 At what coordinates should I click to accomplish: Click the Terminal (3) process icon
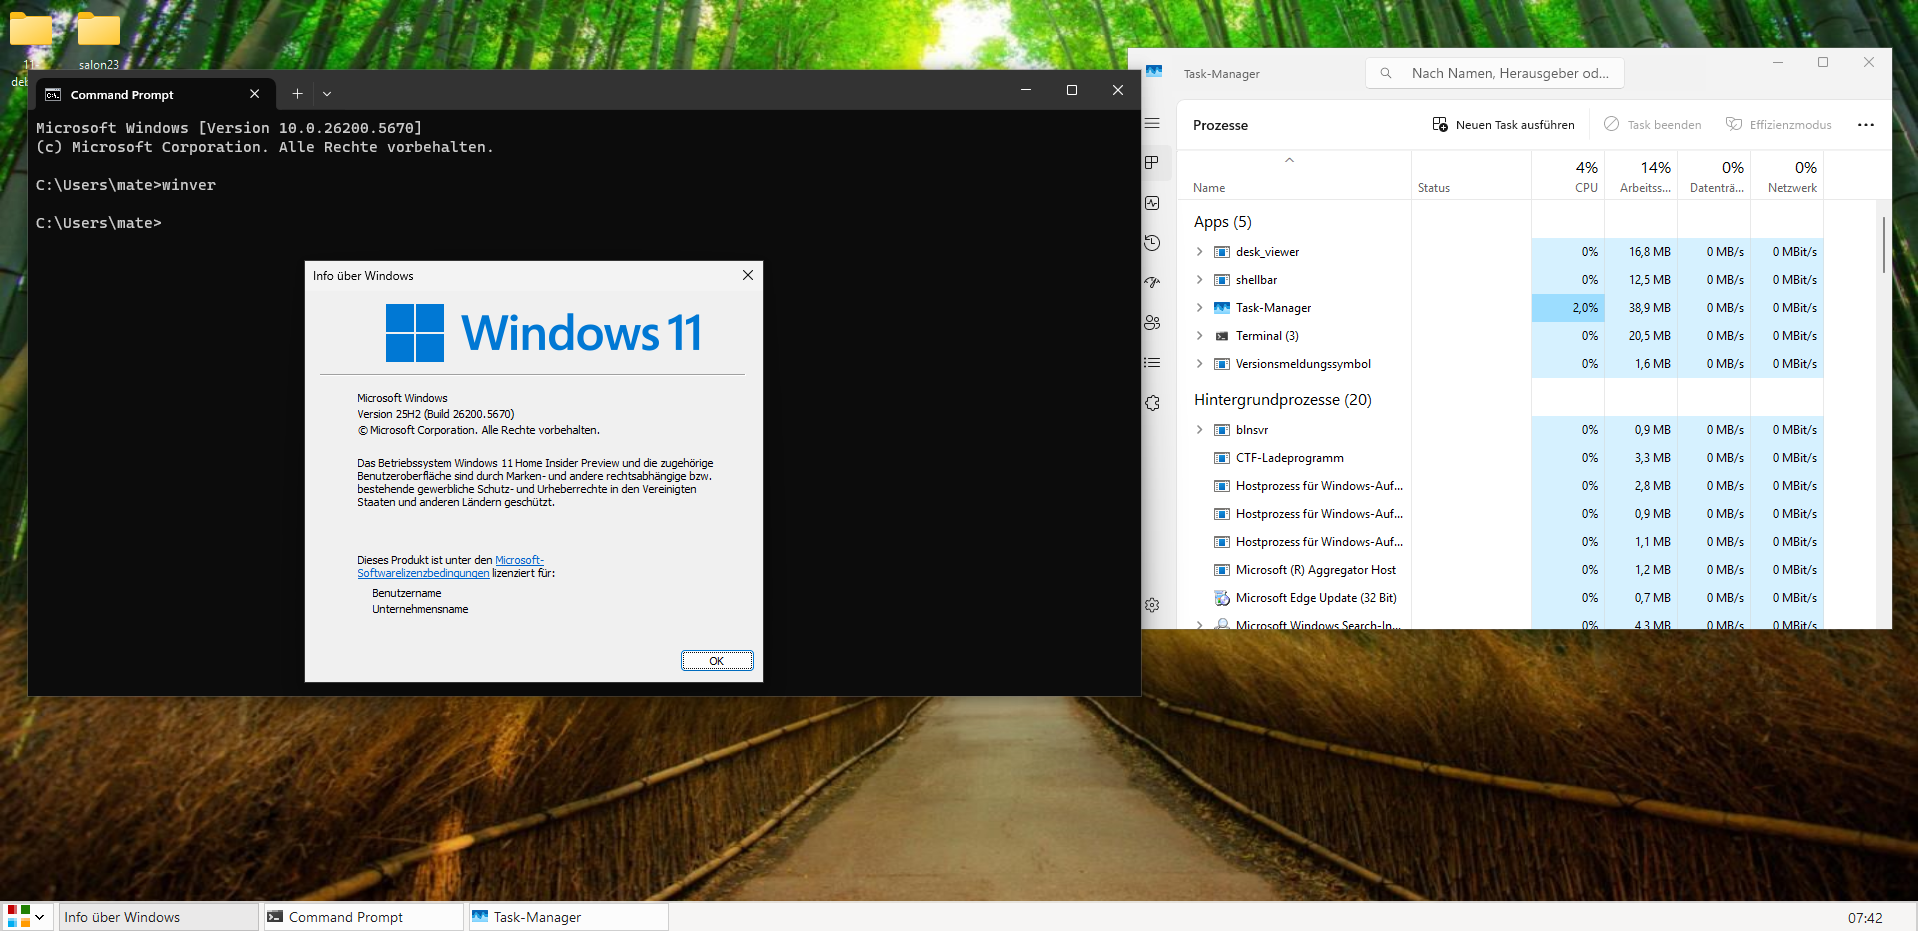point(1222,336)
